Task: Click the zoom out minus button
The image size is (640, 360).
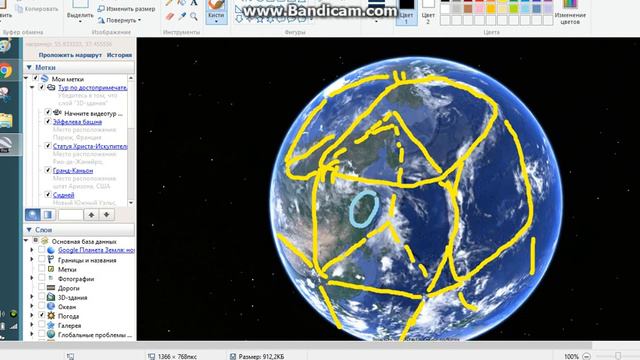Action: click(586, 356)
